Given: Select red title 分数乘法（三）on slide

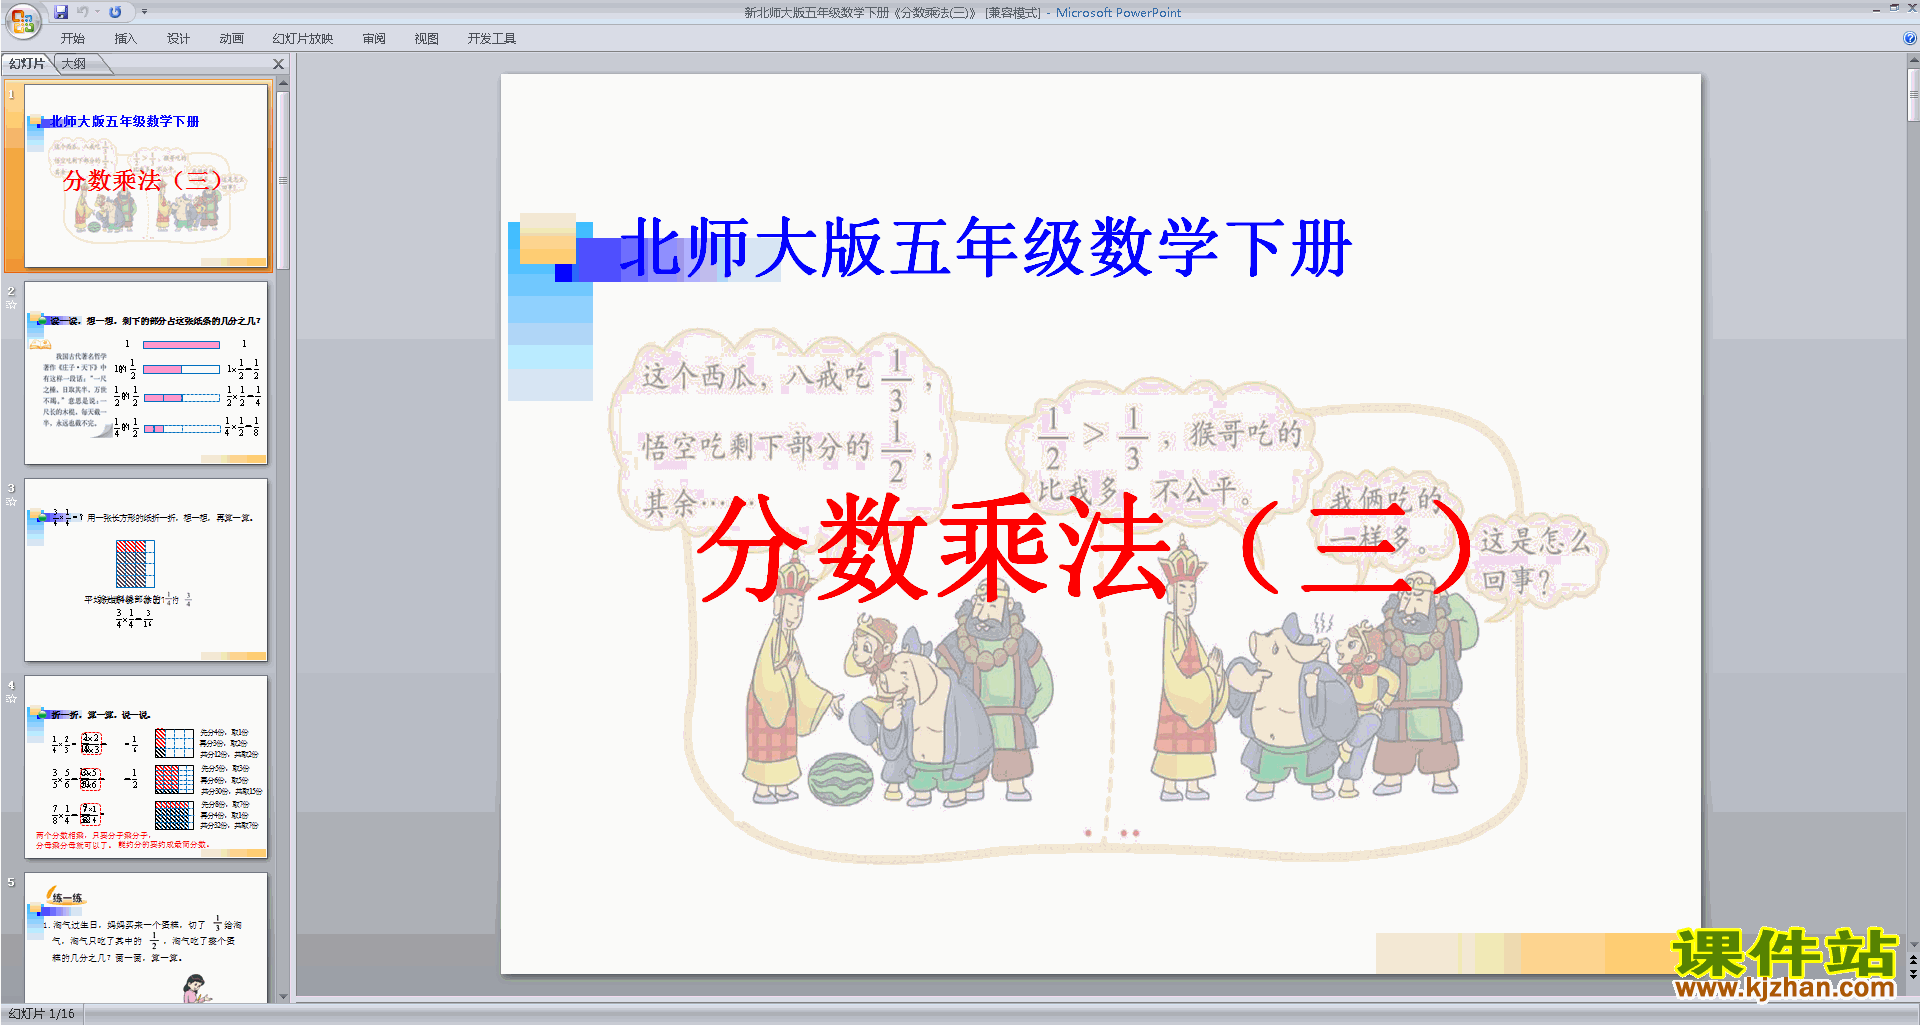Looking at the screenshot, I should pyautogui.click(x=1085, y=548).
